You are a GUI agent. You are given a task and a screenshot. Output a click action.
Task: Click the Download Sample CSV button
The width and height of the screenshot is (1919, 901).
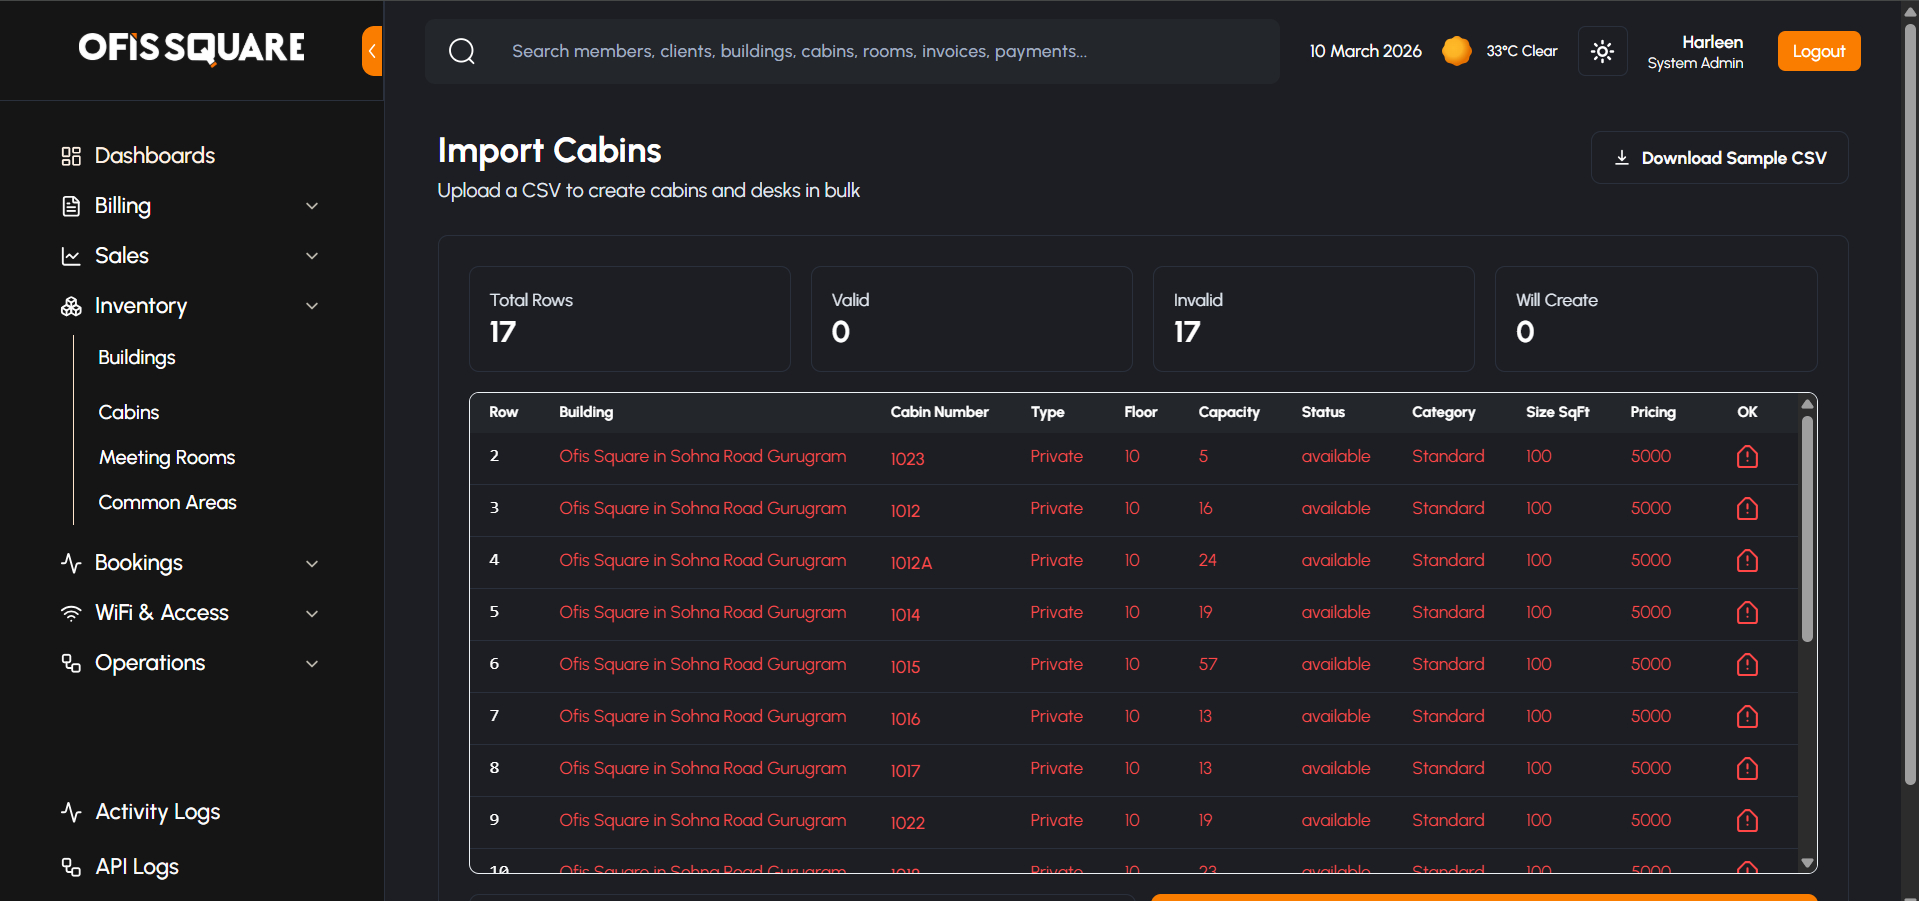1719,158
